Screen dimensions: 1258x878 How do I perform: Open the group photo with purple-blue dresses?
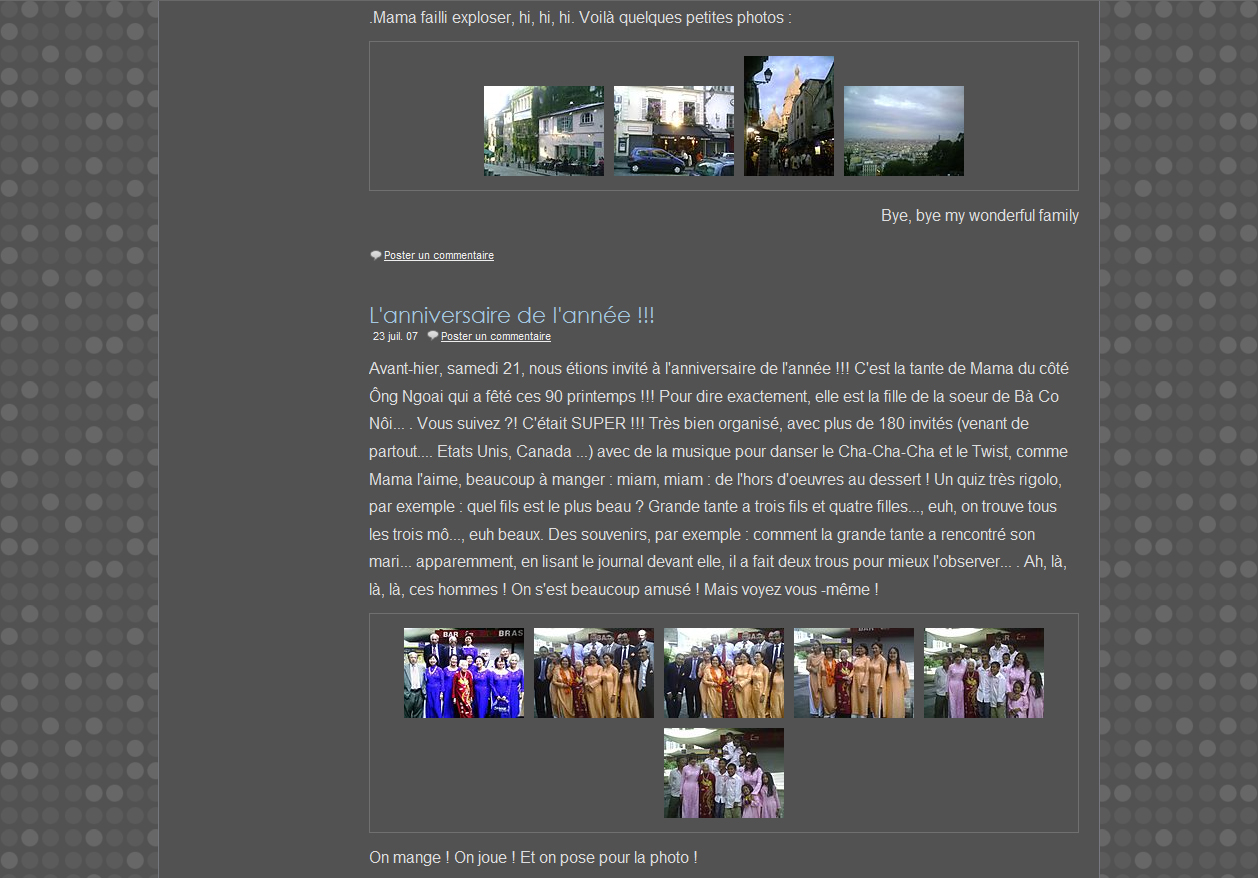pos(463,673)
